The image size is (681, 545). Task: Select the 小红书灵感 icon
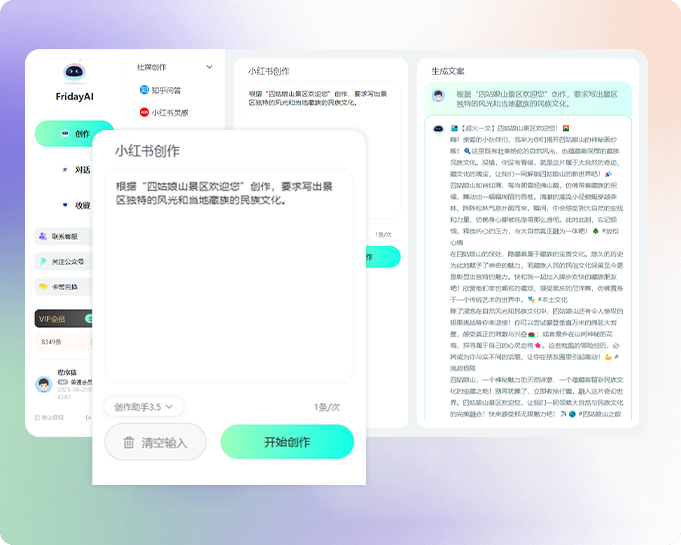point(144,113)
